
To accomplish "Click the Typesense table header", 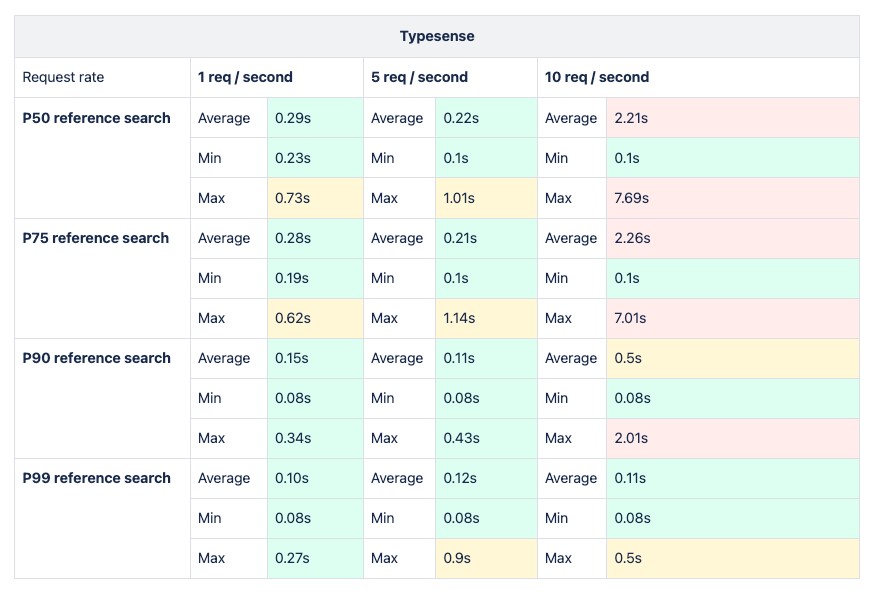I will (x=436, y=37).
